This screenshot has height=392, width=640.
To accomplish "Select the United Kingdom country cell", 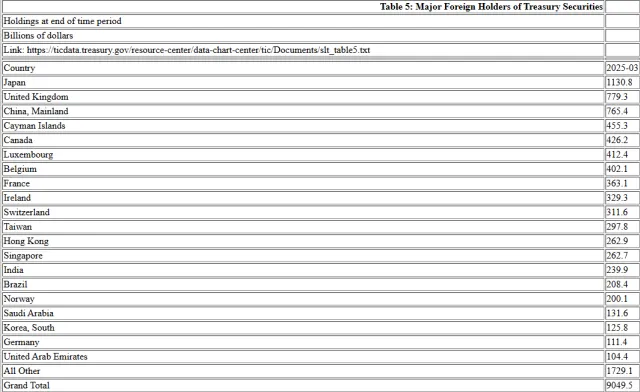I will pyautogui.click(x=303, y=97).
